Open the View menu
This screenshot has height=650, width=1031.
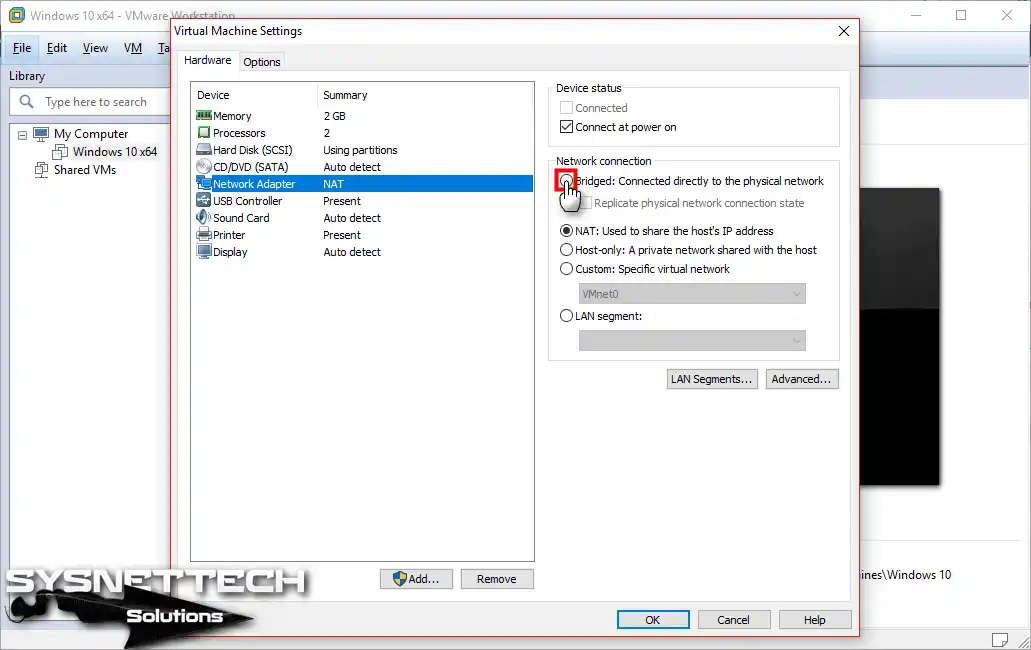pyautogui.click(x=95, y=48)
